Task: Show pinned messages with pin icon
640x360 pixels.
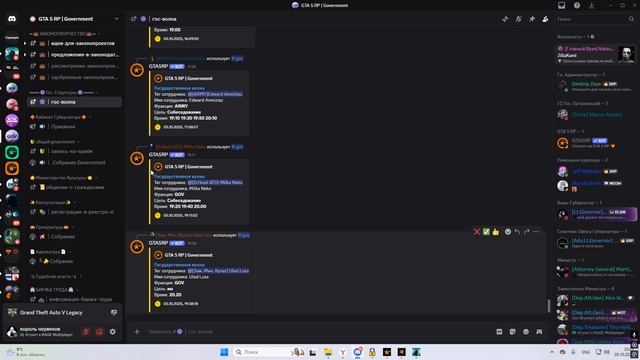Action: tap(532, 19)
